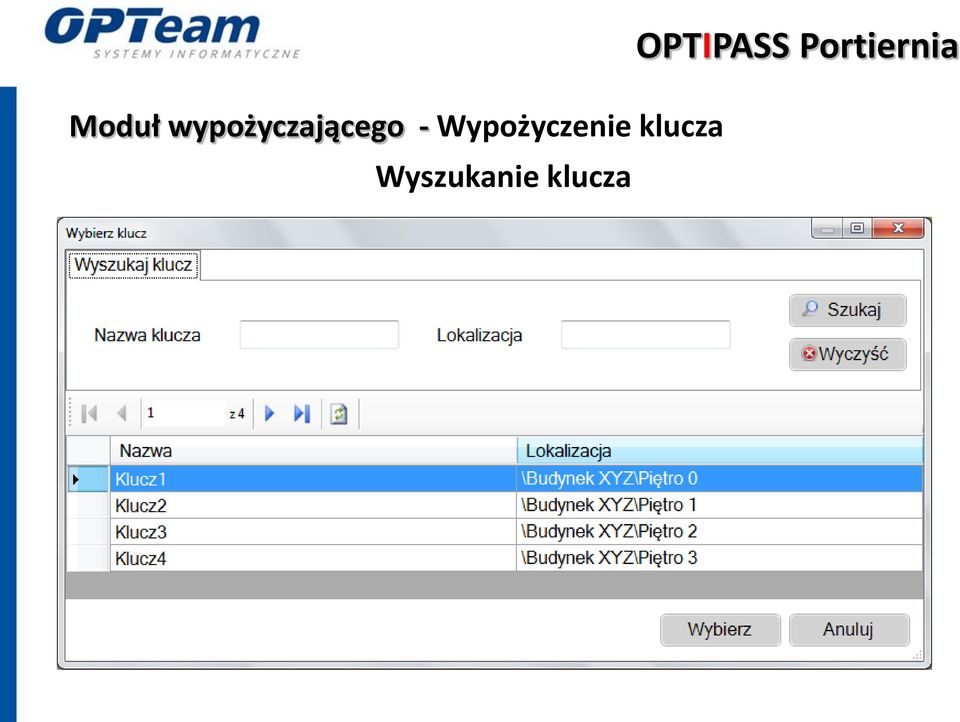This screenshot has width=960, height=722.
Task: Refresh the key list
Action: [339, 414]
